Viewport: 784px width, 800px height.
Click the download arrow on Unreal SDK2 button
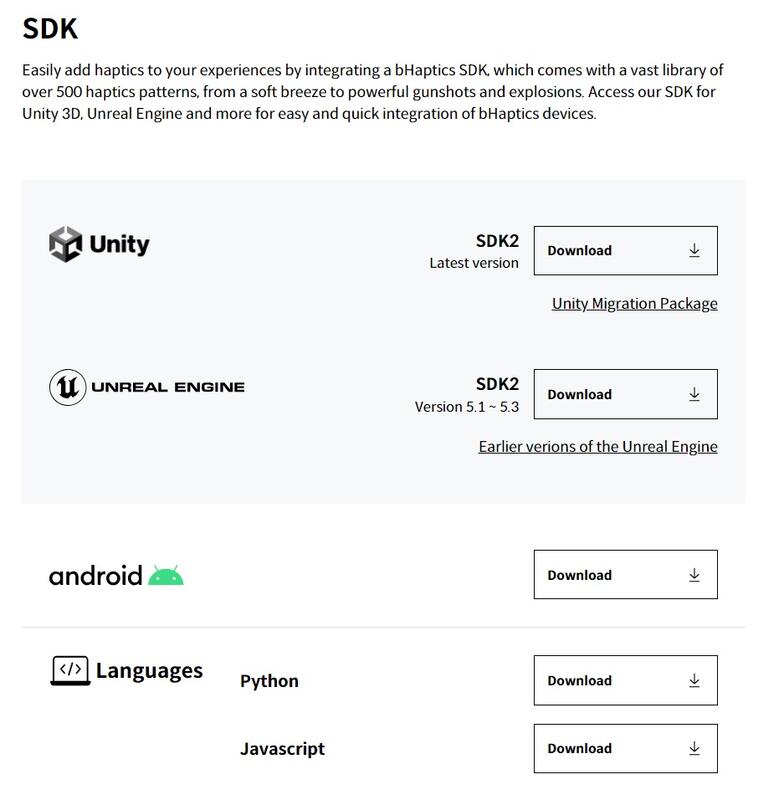pyautogui.click(x=692, y=393)
